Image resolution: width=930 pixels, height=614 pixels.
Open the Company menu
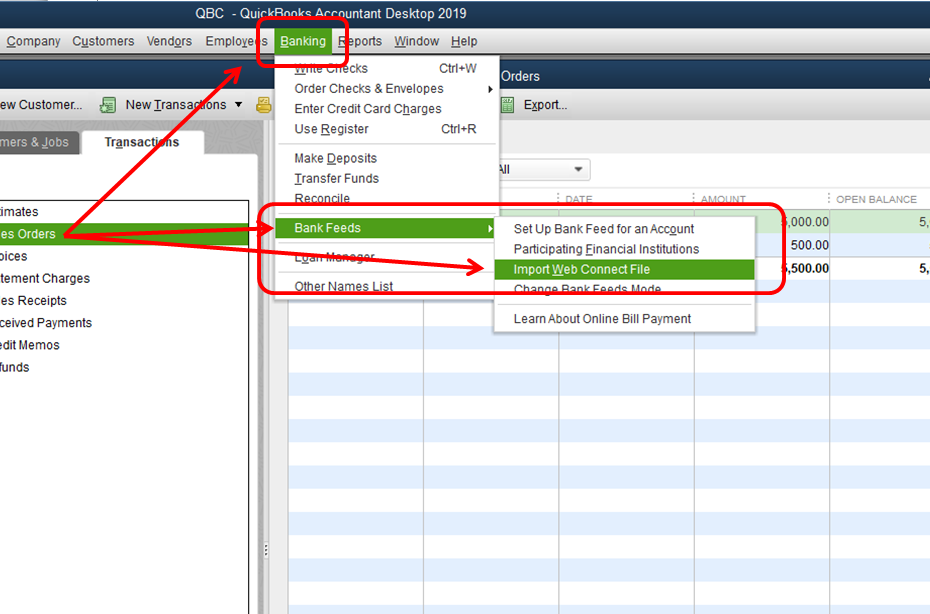(x=33, y=42)
